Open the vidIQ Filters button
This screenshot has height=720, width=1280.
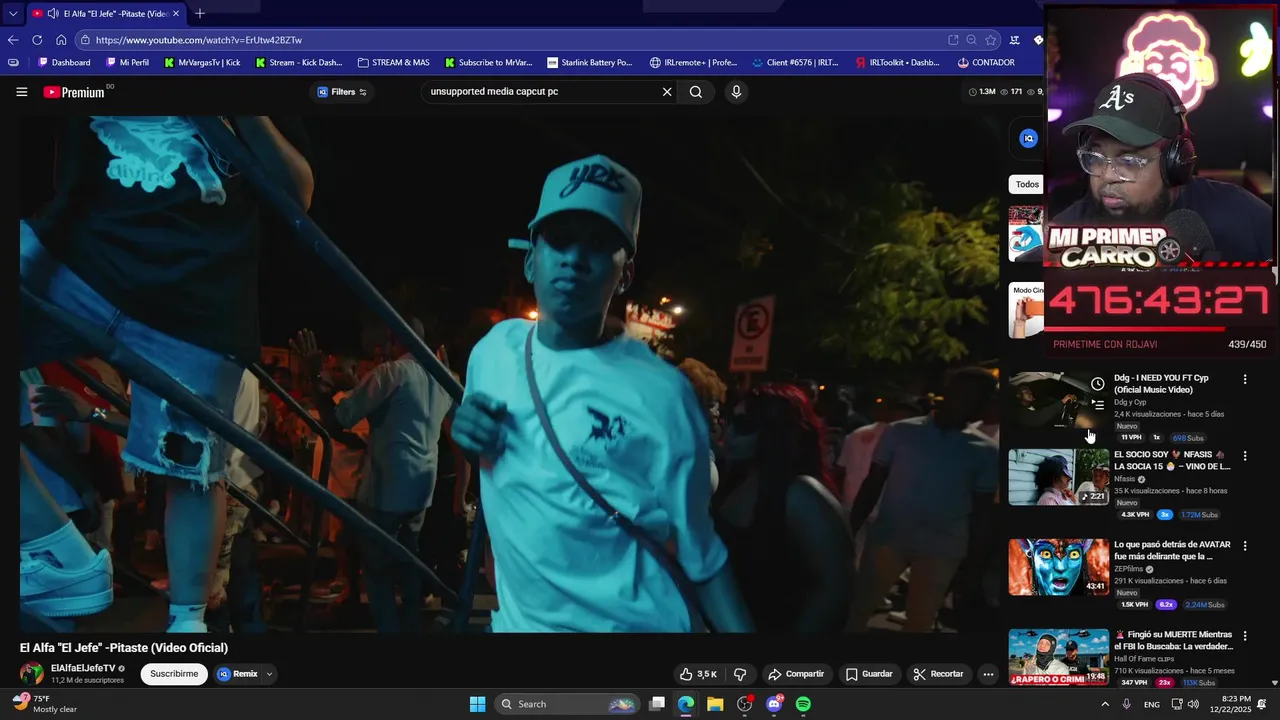click(x=342, y=92)
